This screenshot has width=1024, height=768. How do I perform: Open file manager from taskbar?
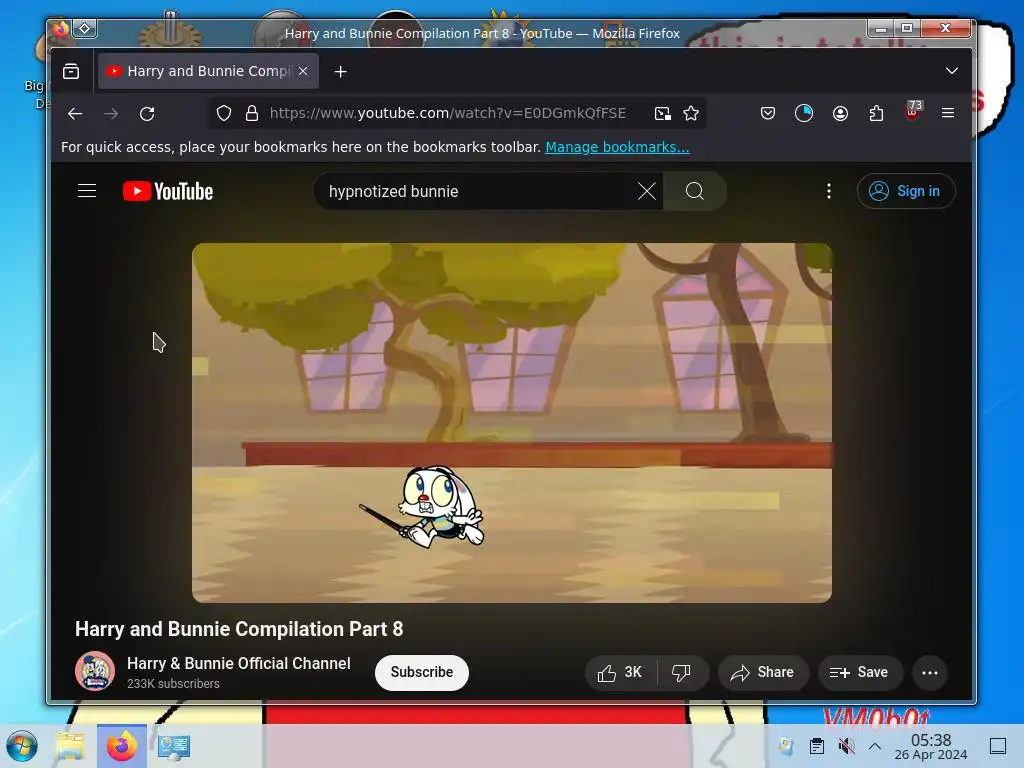coord(70,746)
